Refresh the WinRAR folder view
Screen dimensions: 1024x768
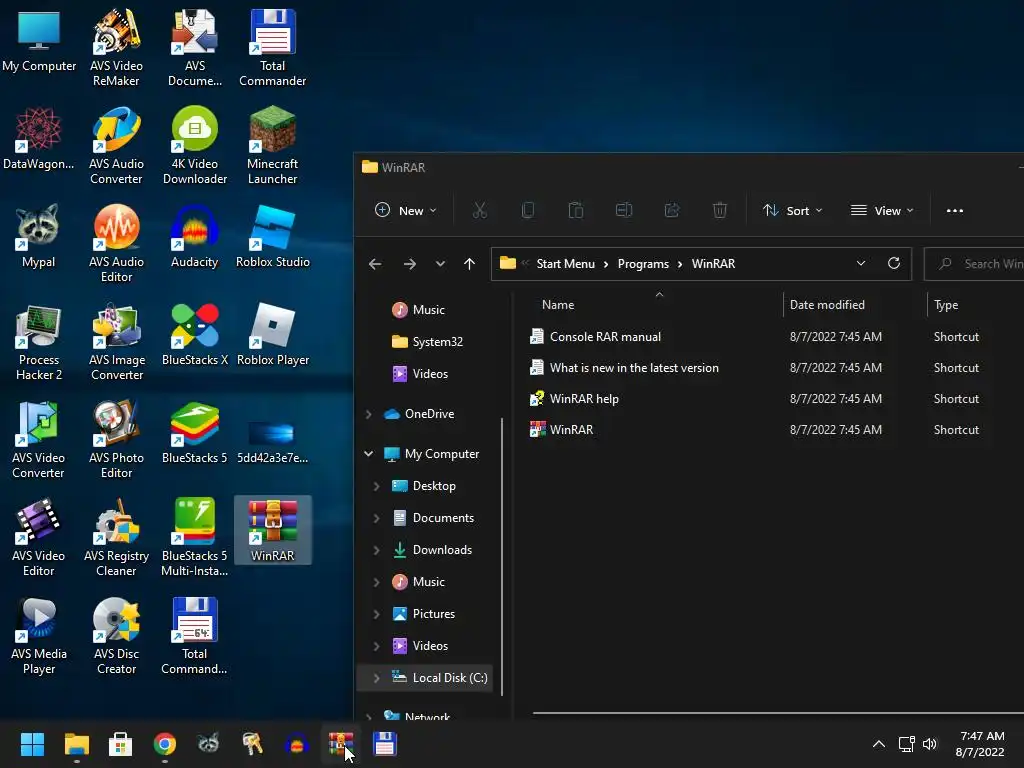pos(894,263)
